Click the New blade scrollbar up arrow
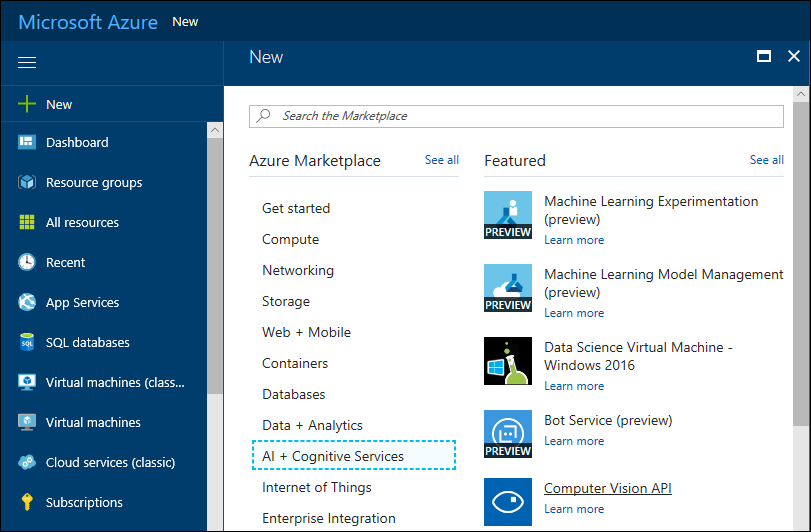Screen dimensions: 811x532 (x=801, y=94)
